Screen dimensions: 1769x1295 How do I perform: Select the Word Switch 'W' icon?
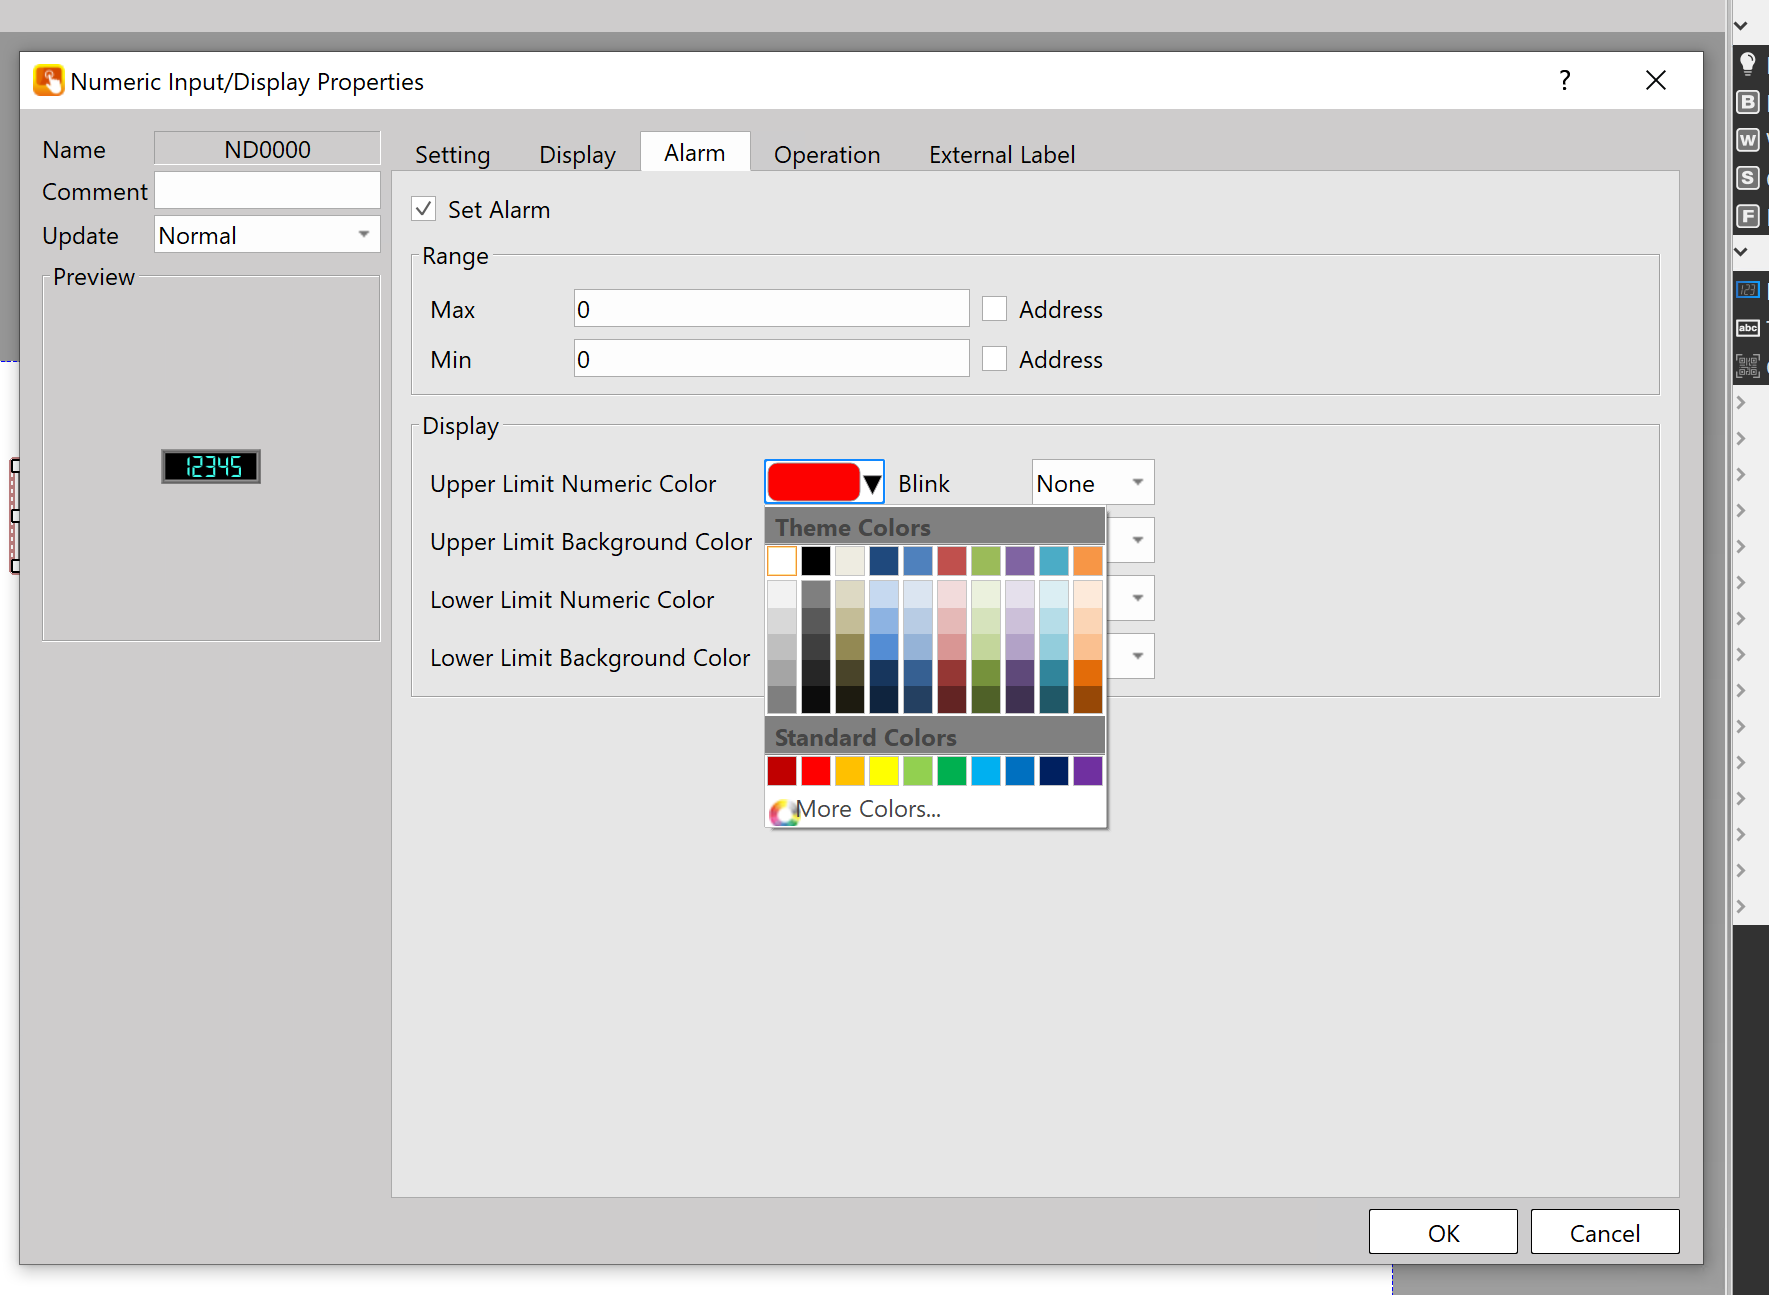pos(1747,140)
